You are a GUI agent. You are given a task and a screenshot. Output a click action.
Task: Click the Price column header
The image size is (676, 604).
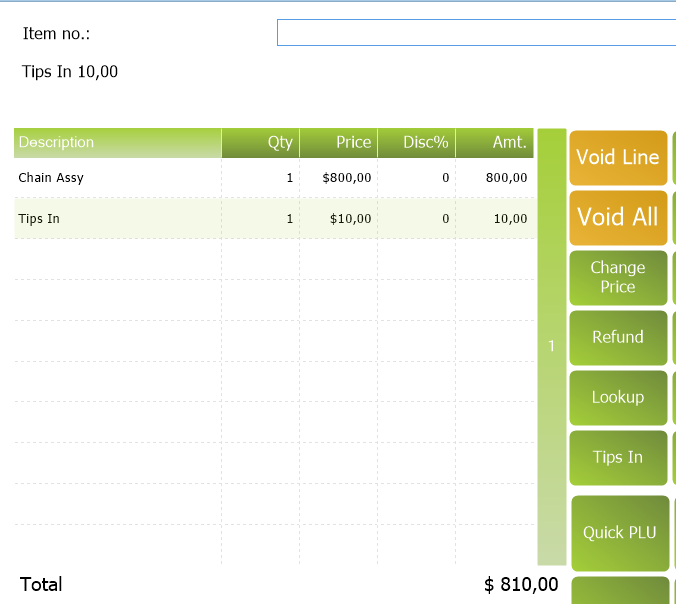pyautogui.click(x=338, y=142)
